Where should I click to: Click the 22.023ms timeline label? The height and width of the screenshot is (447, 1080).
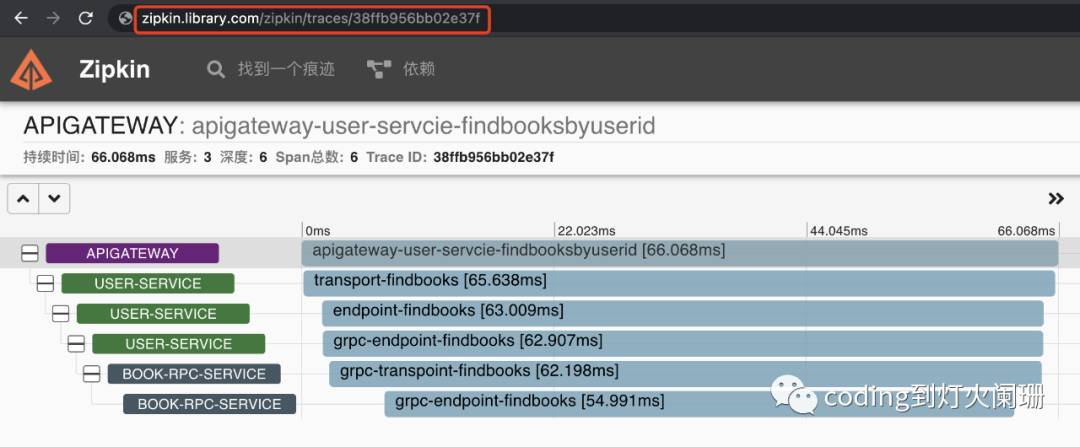pyautogui.click(x=586, y=231)
